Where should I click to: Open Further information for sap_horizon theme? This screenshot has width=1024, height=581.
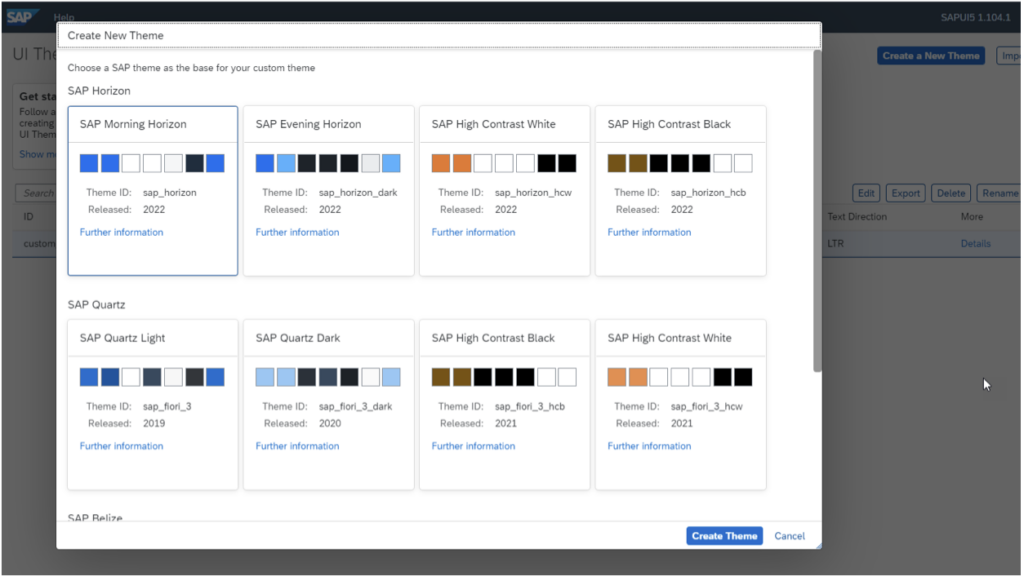[x=121, y=232]
